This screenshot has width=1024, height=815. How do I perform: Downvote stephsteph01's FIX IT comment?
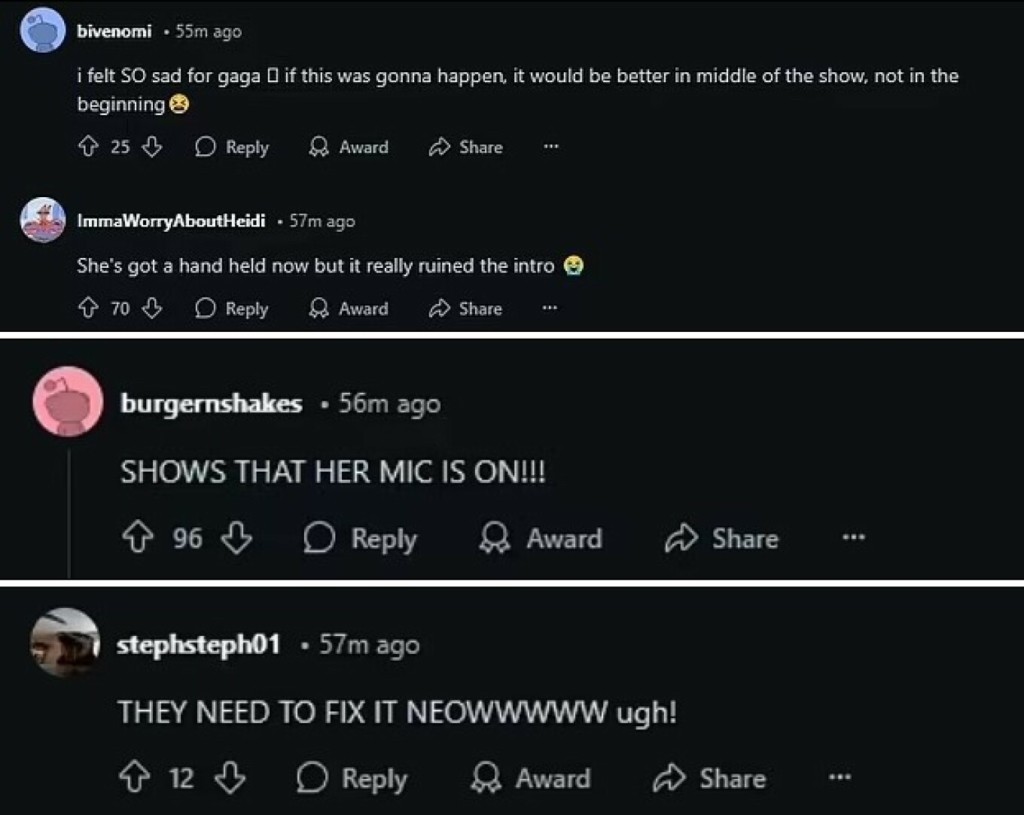pyautogui.click(x=231, y=779)
